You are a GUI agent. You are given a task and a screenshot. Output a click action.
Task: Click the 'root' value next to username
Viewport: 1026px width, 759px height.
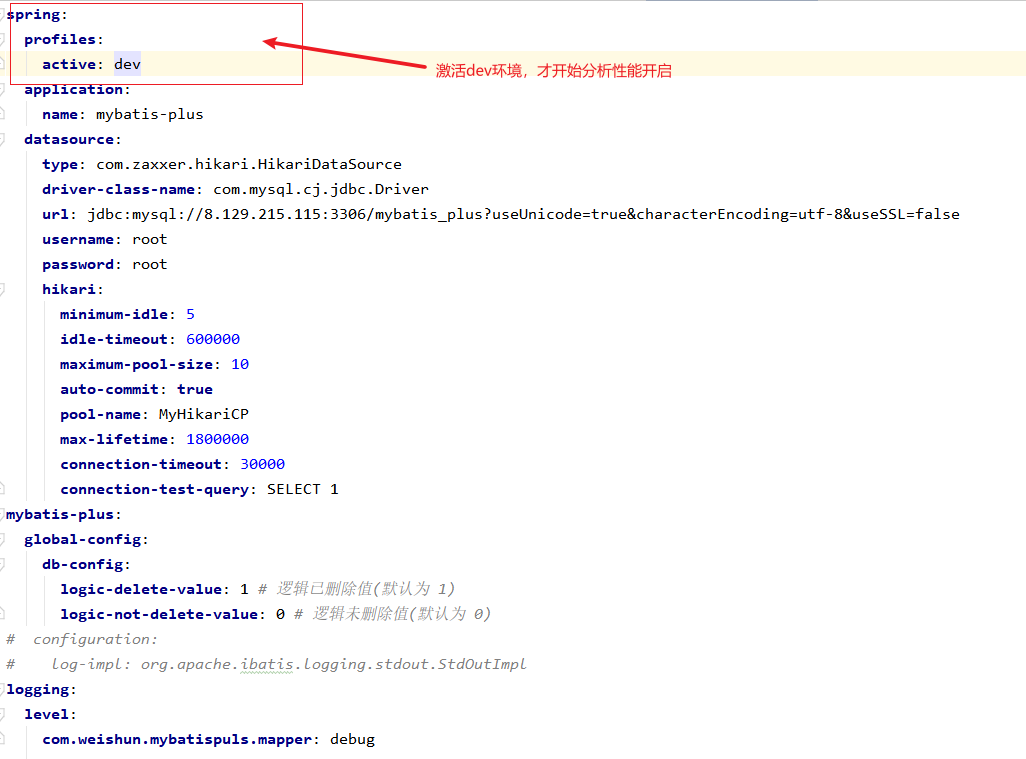click(149, 239)
